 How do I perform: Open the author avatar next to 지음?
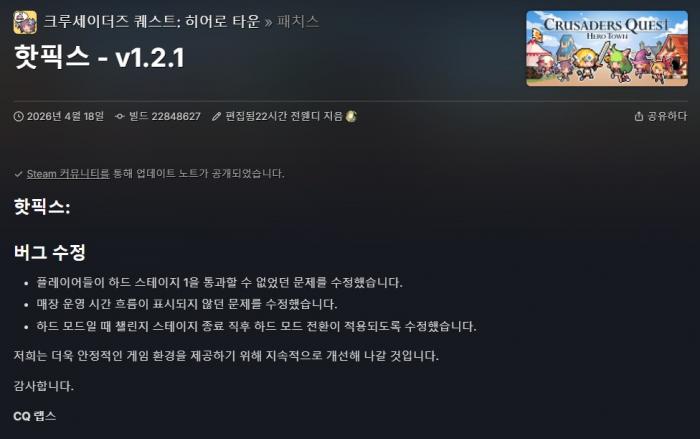point(351,116)
